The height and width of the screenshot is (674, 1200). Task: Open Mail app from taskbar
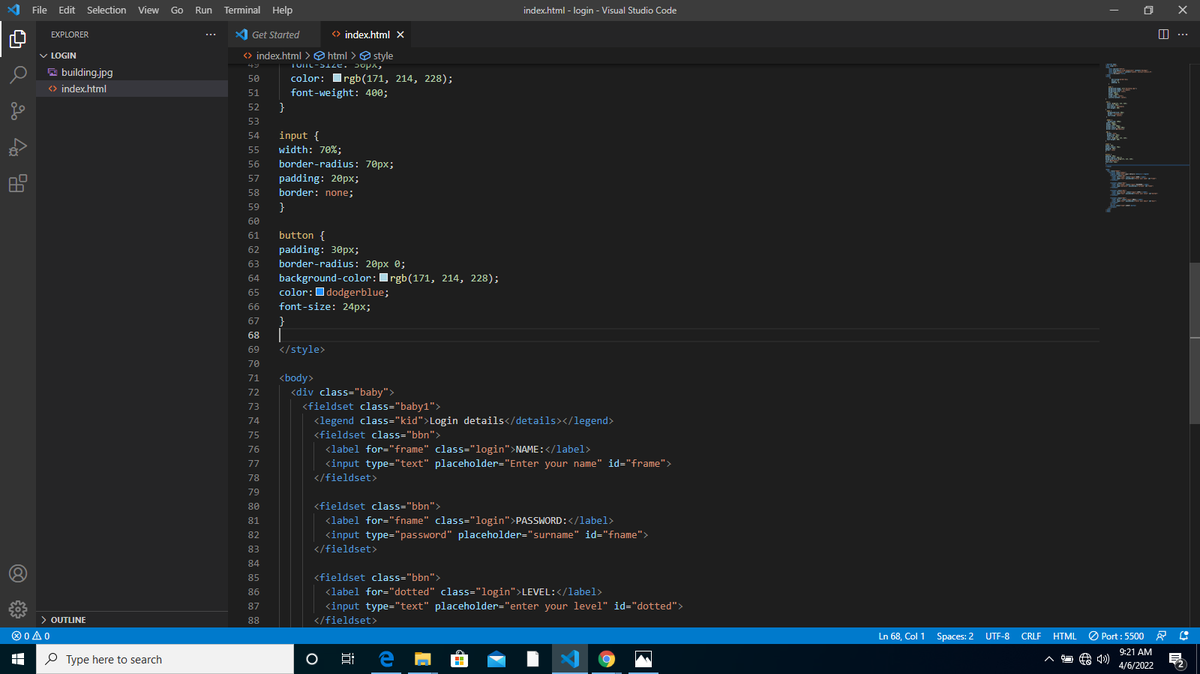pos(496,659)
